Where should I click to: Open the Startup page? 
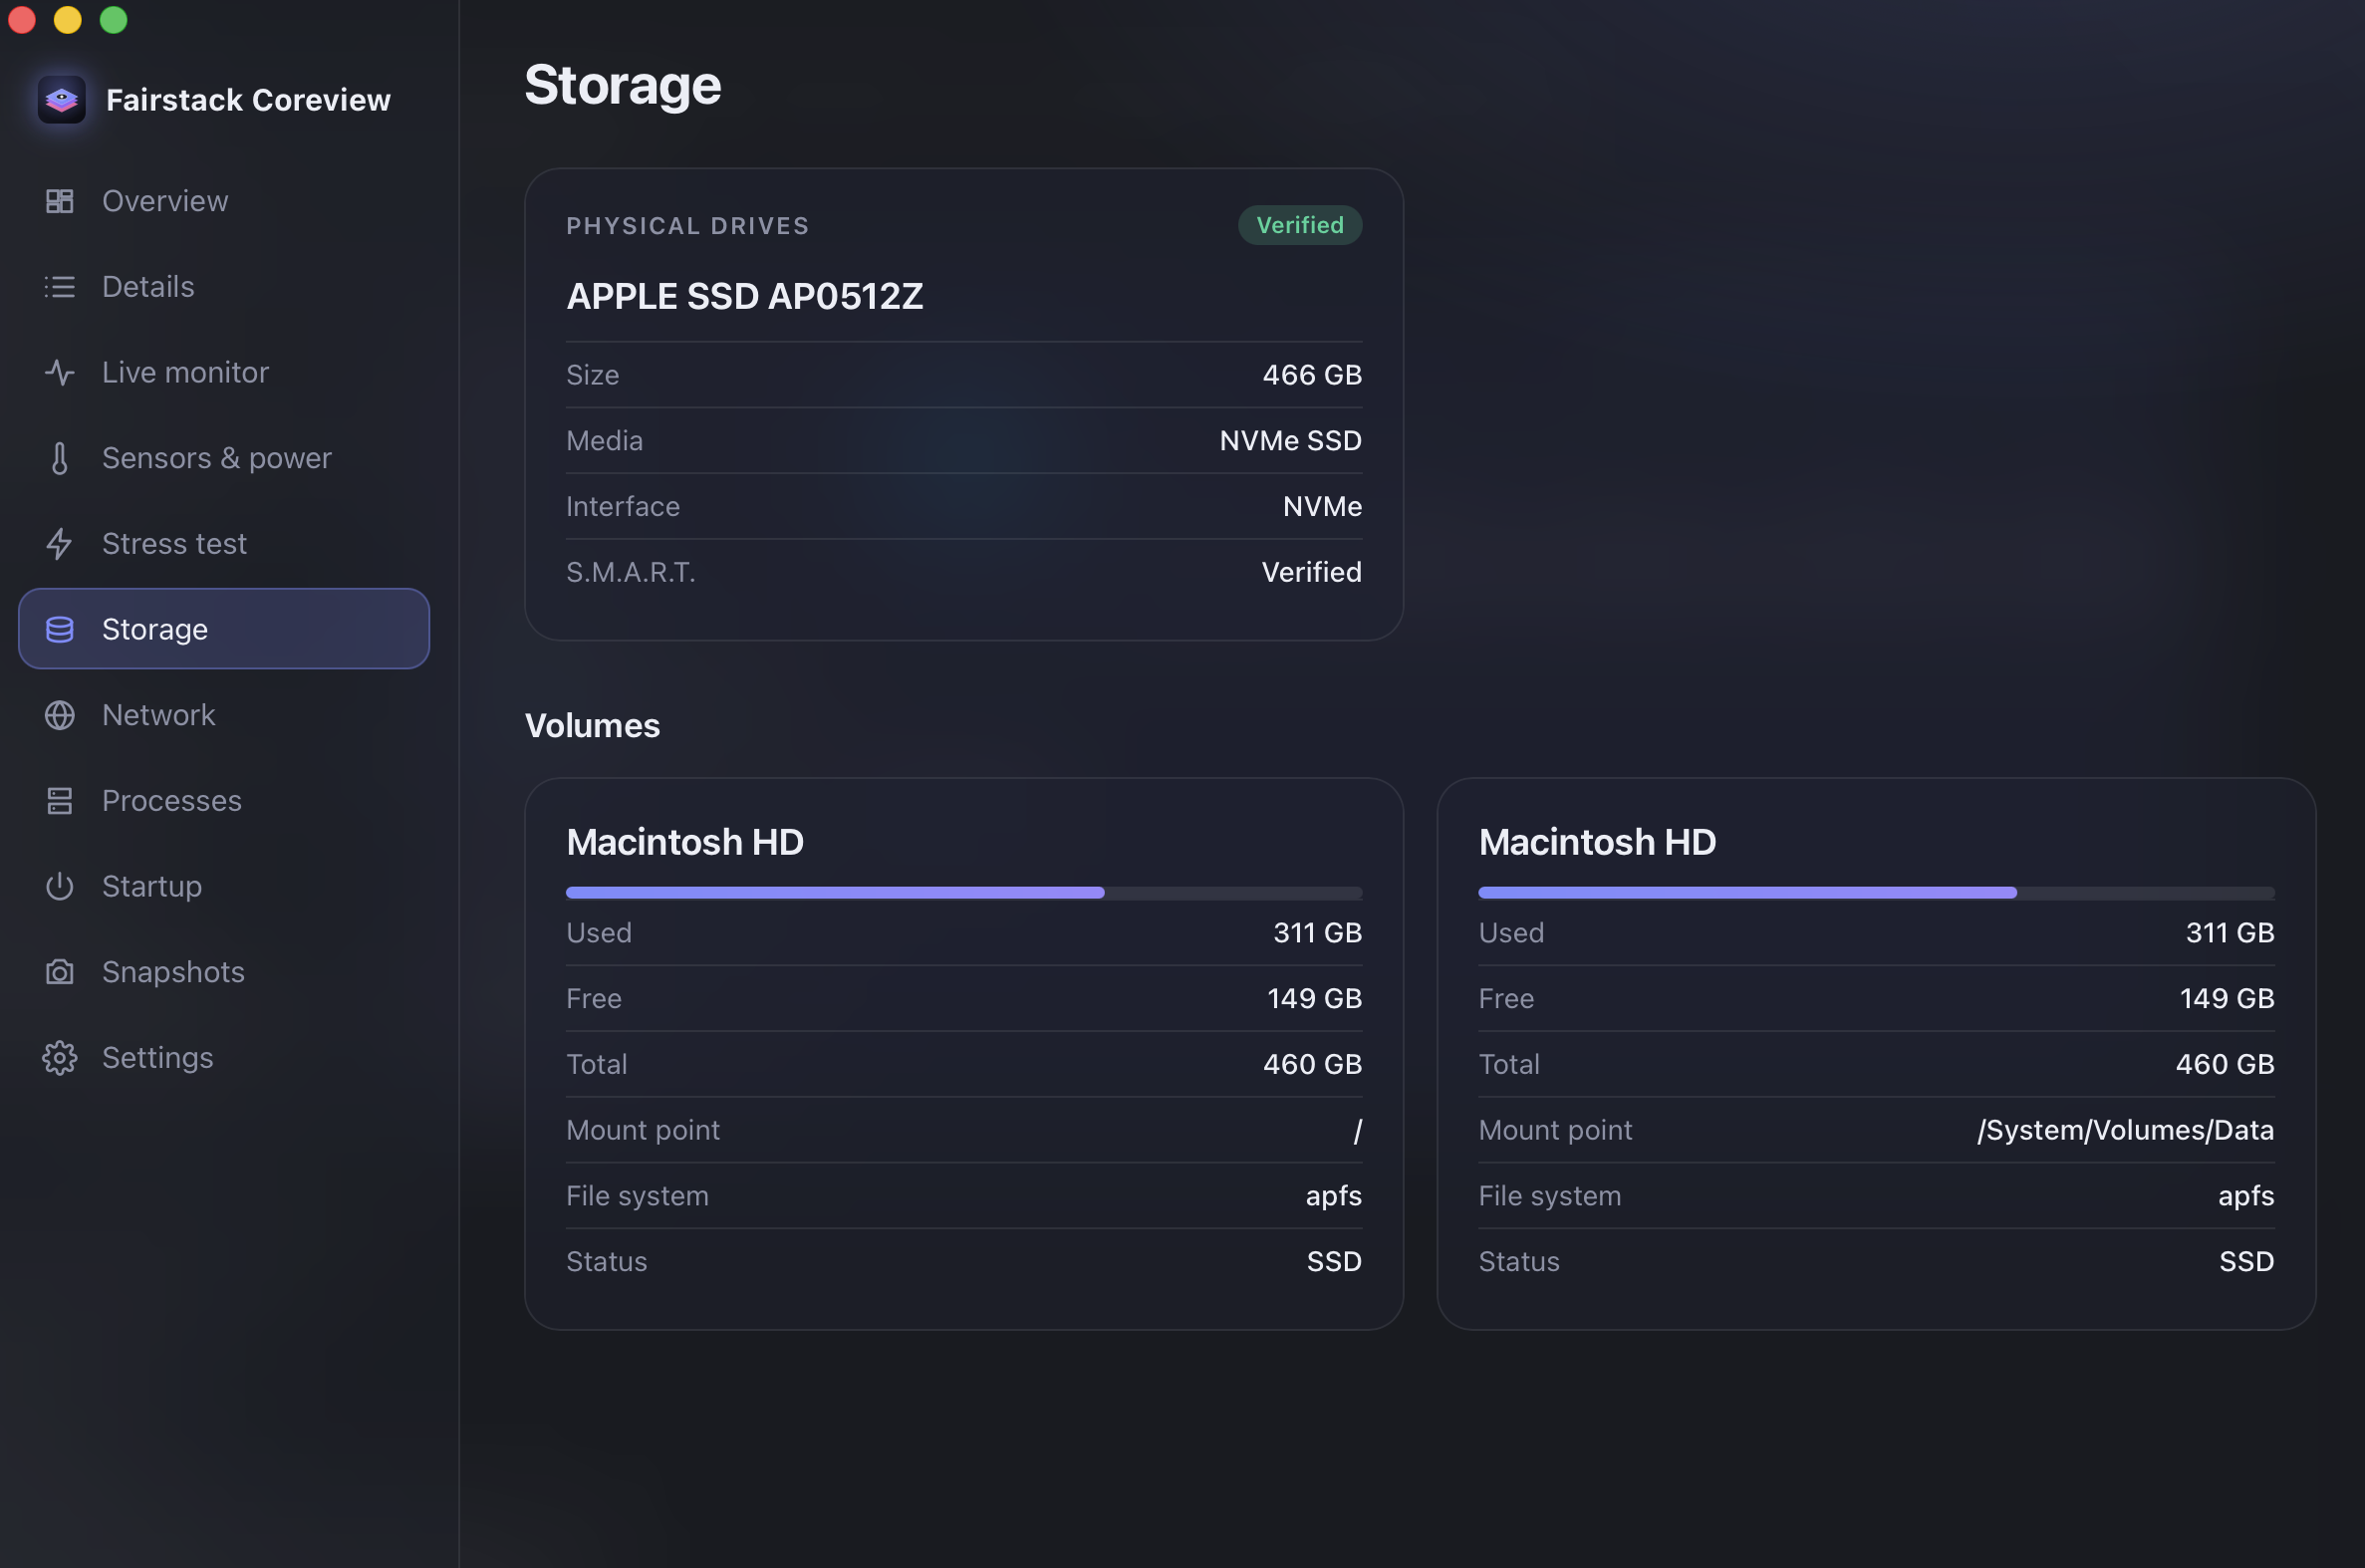click(224, 886)
